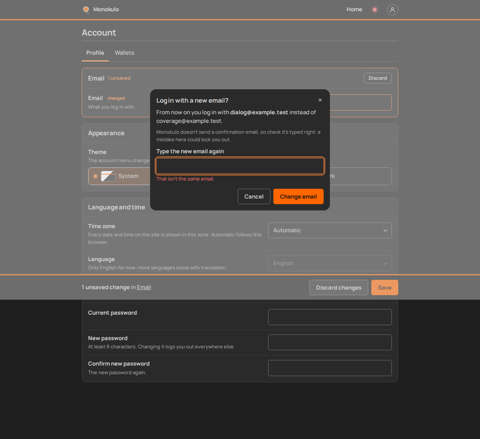Follow the Email link in unsaved bar
The image size is (480, 439).
(x=144, y=287)
